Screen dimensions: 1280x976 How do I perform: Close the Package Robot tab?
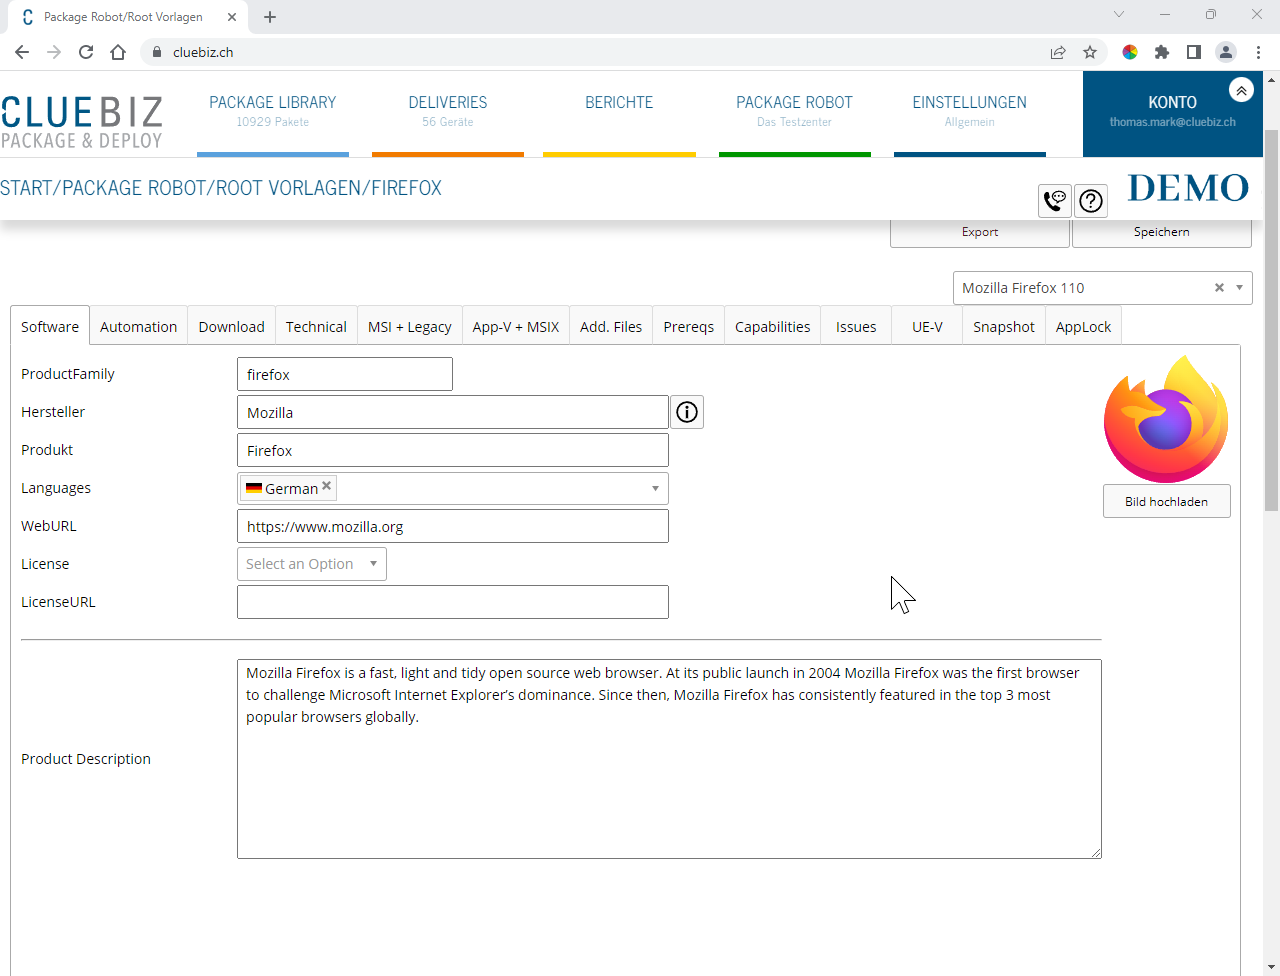tap(232, 17)
